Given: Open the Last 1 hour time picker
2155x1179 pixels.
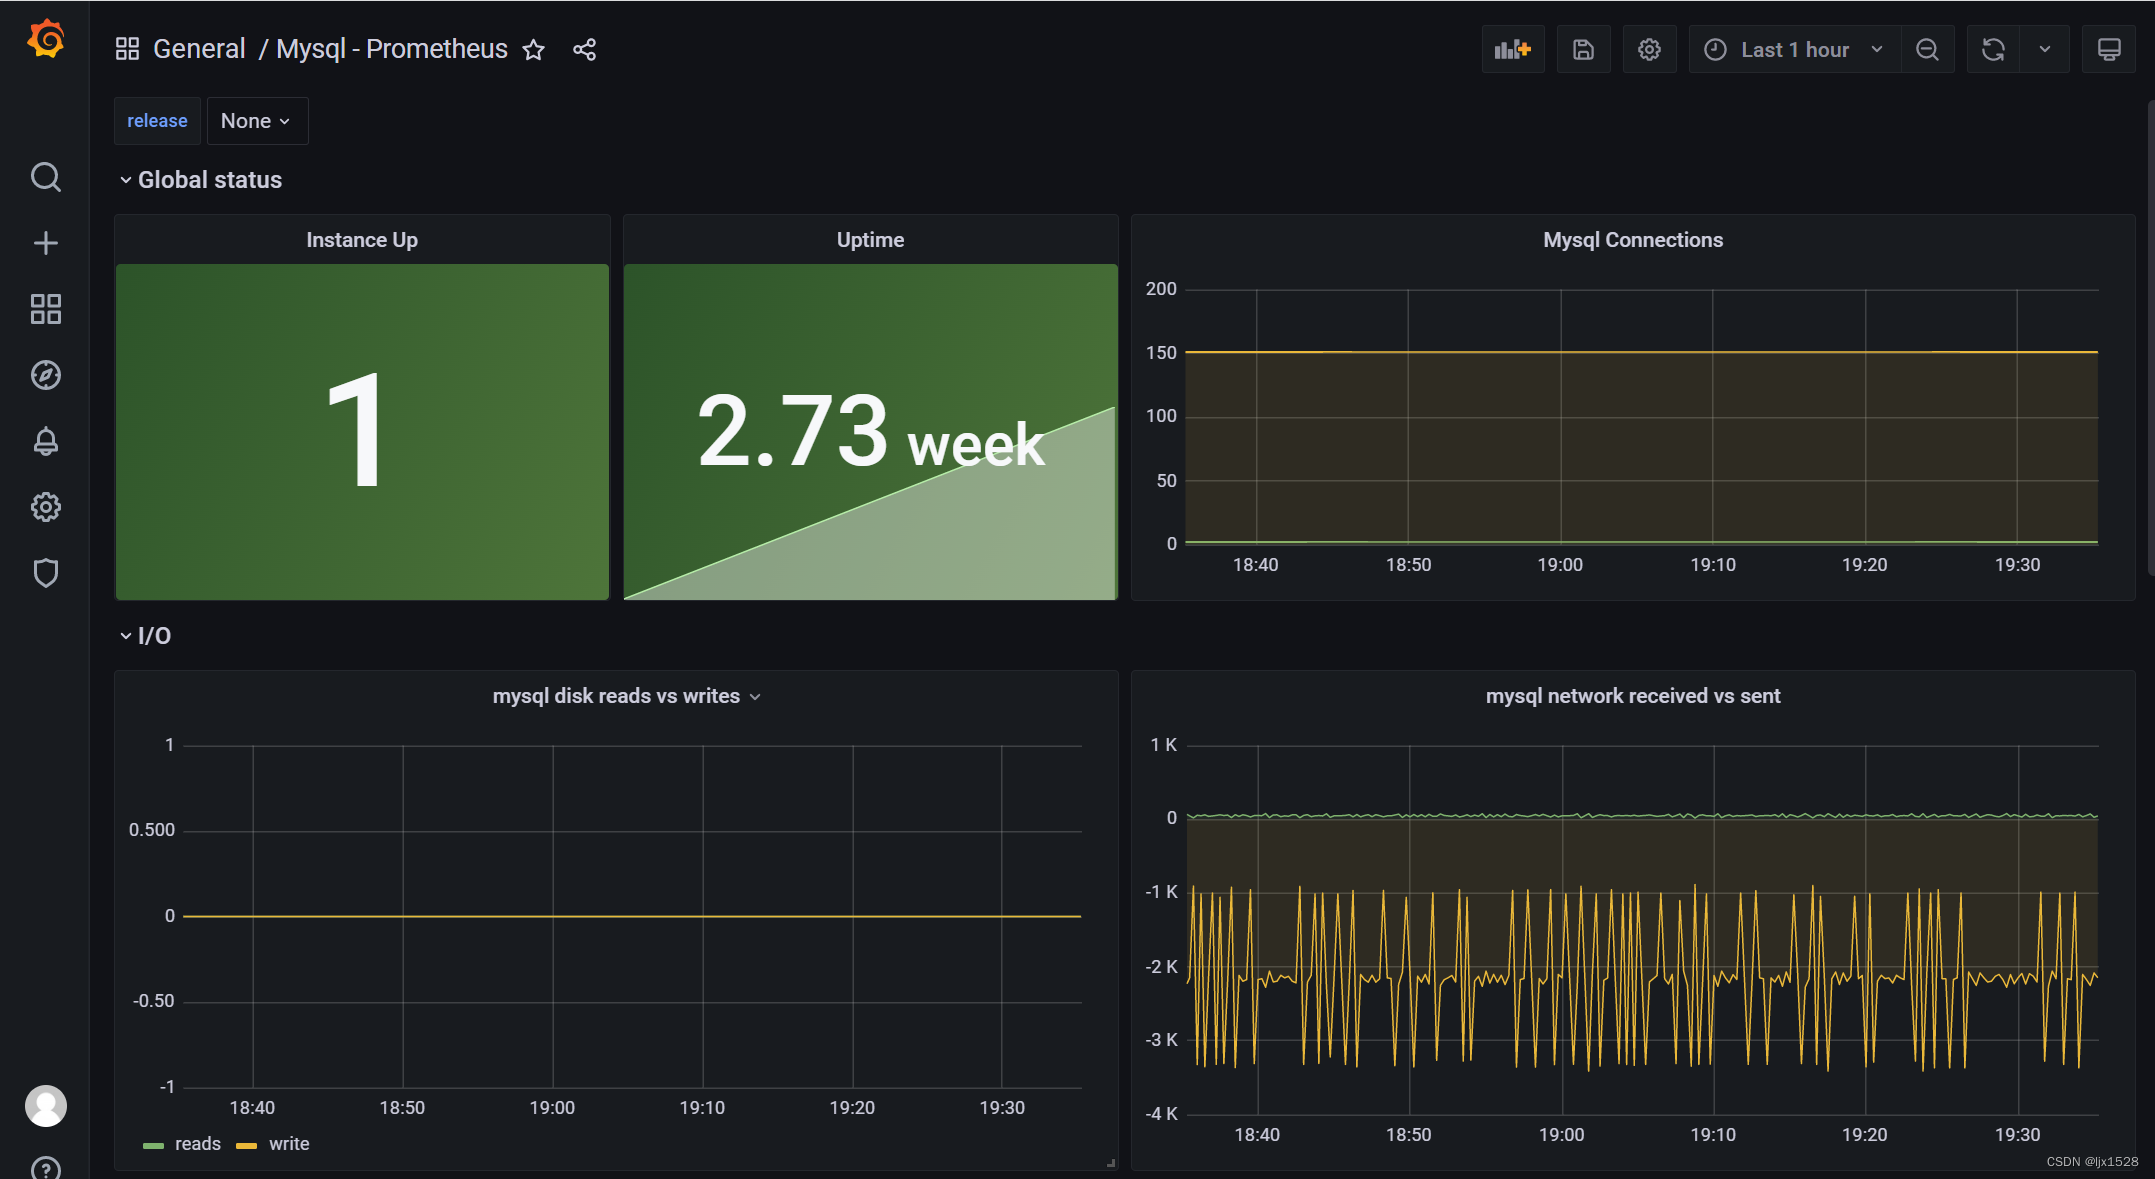Looking at the screenshot, I should click(x=1795, y=49).
